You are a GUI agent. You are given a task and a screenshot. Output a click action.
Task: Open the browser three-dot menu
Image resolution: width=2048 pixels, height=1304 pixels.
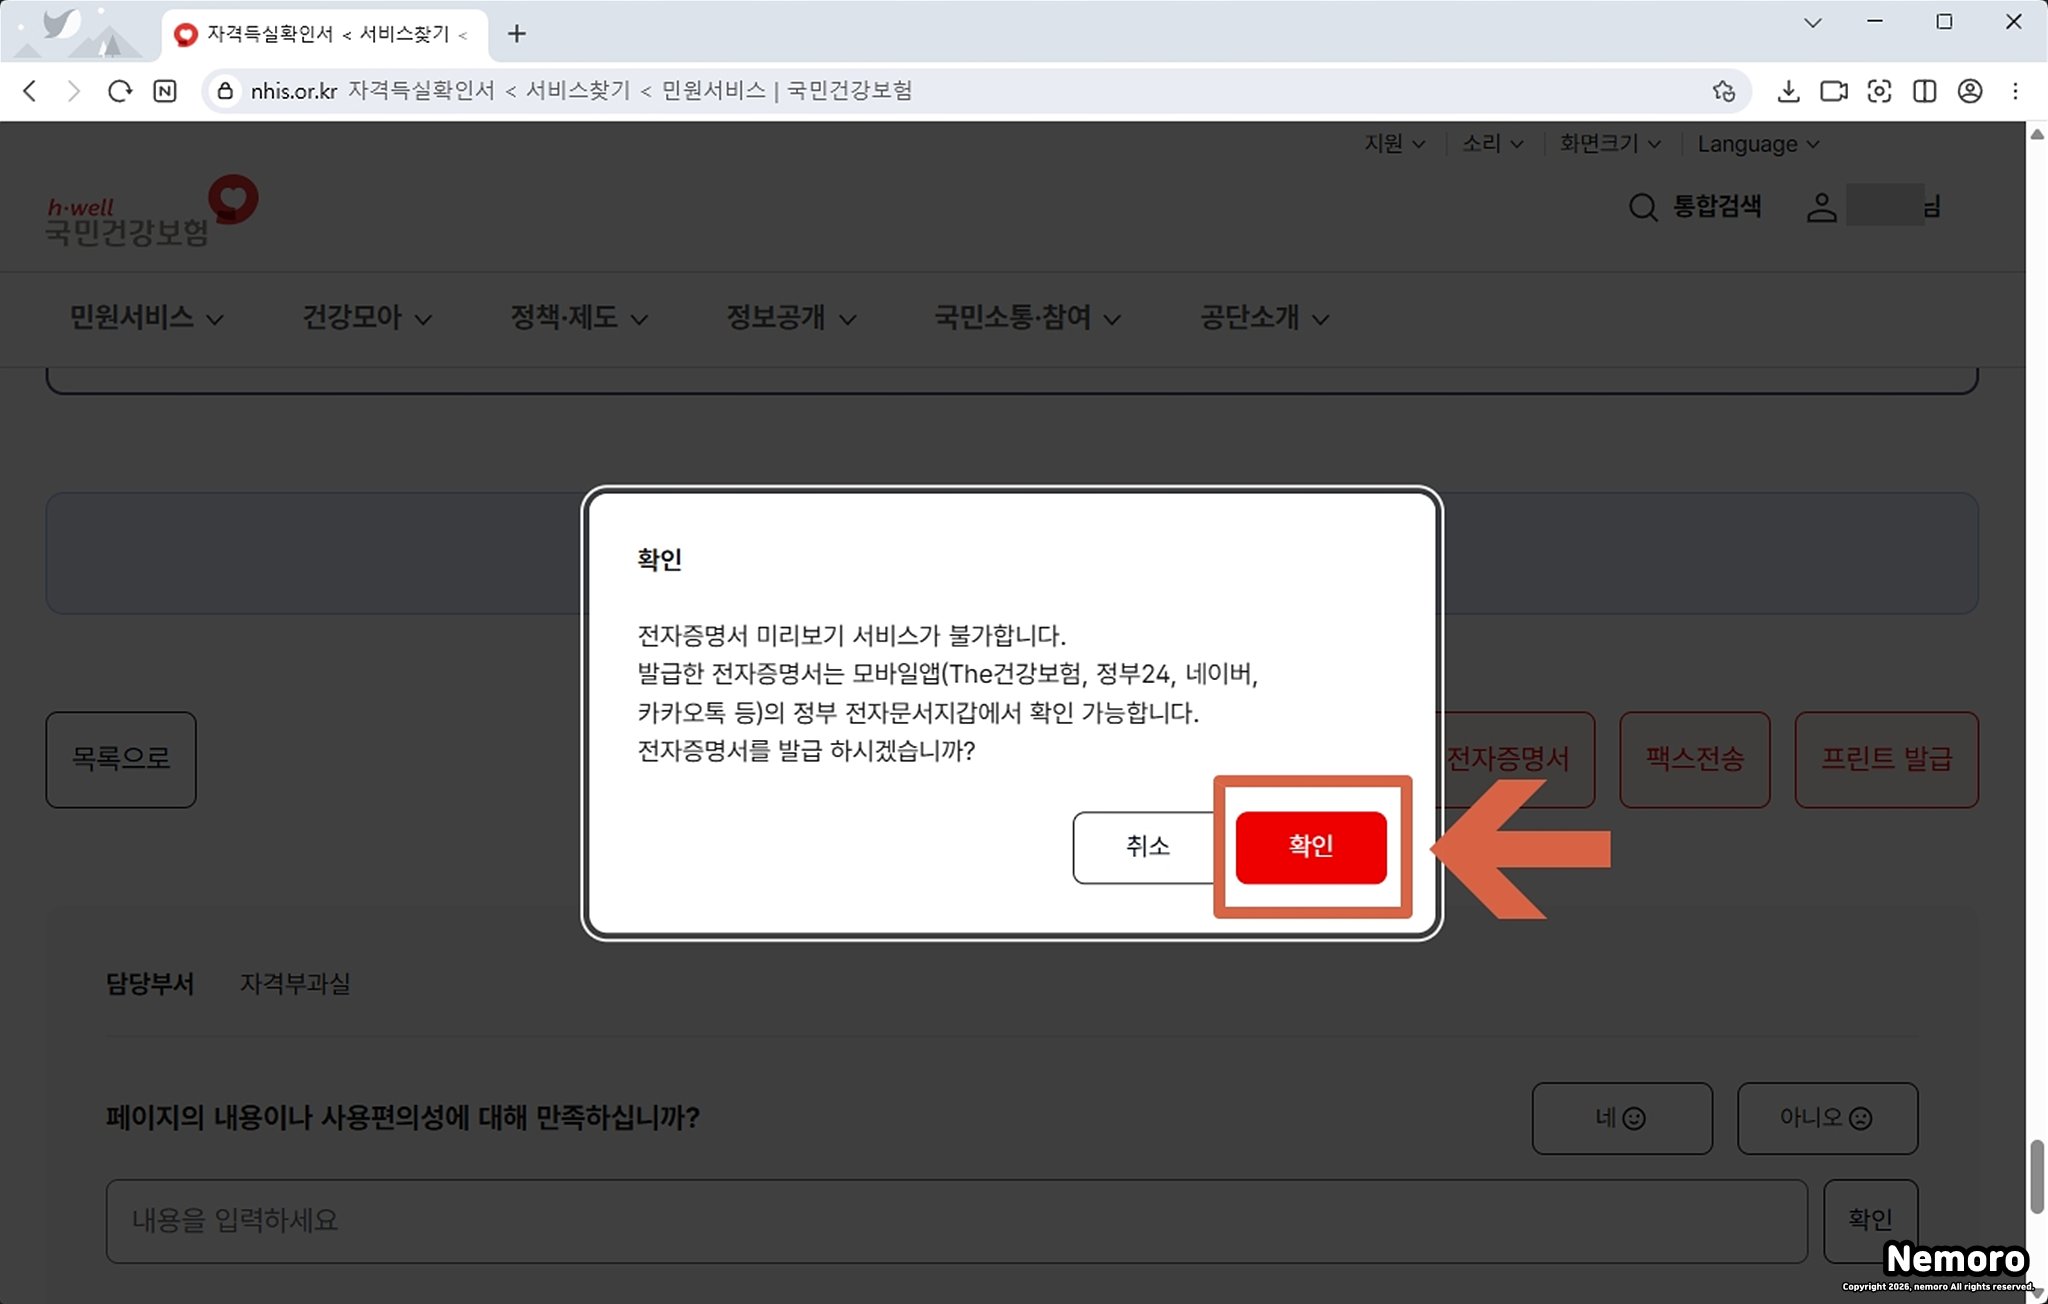coord(2015,91)
